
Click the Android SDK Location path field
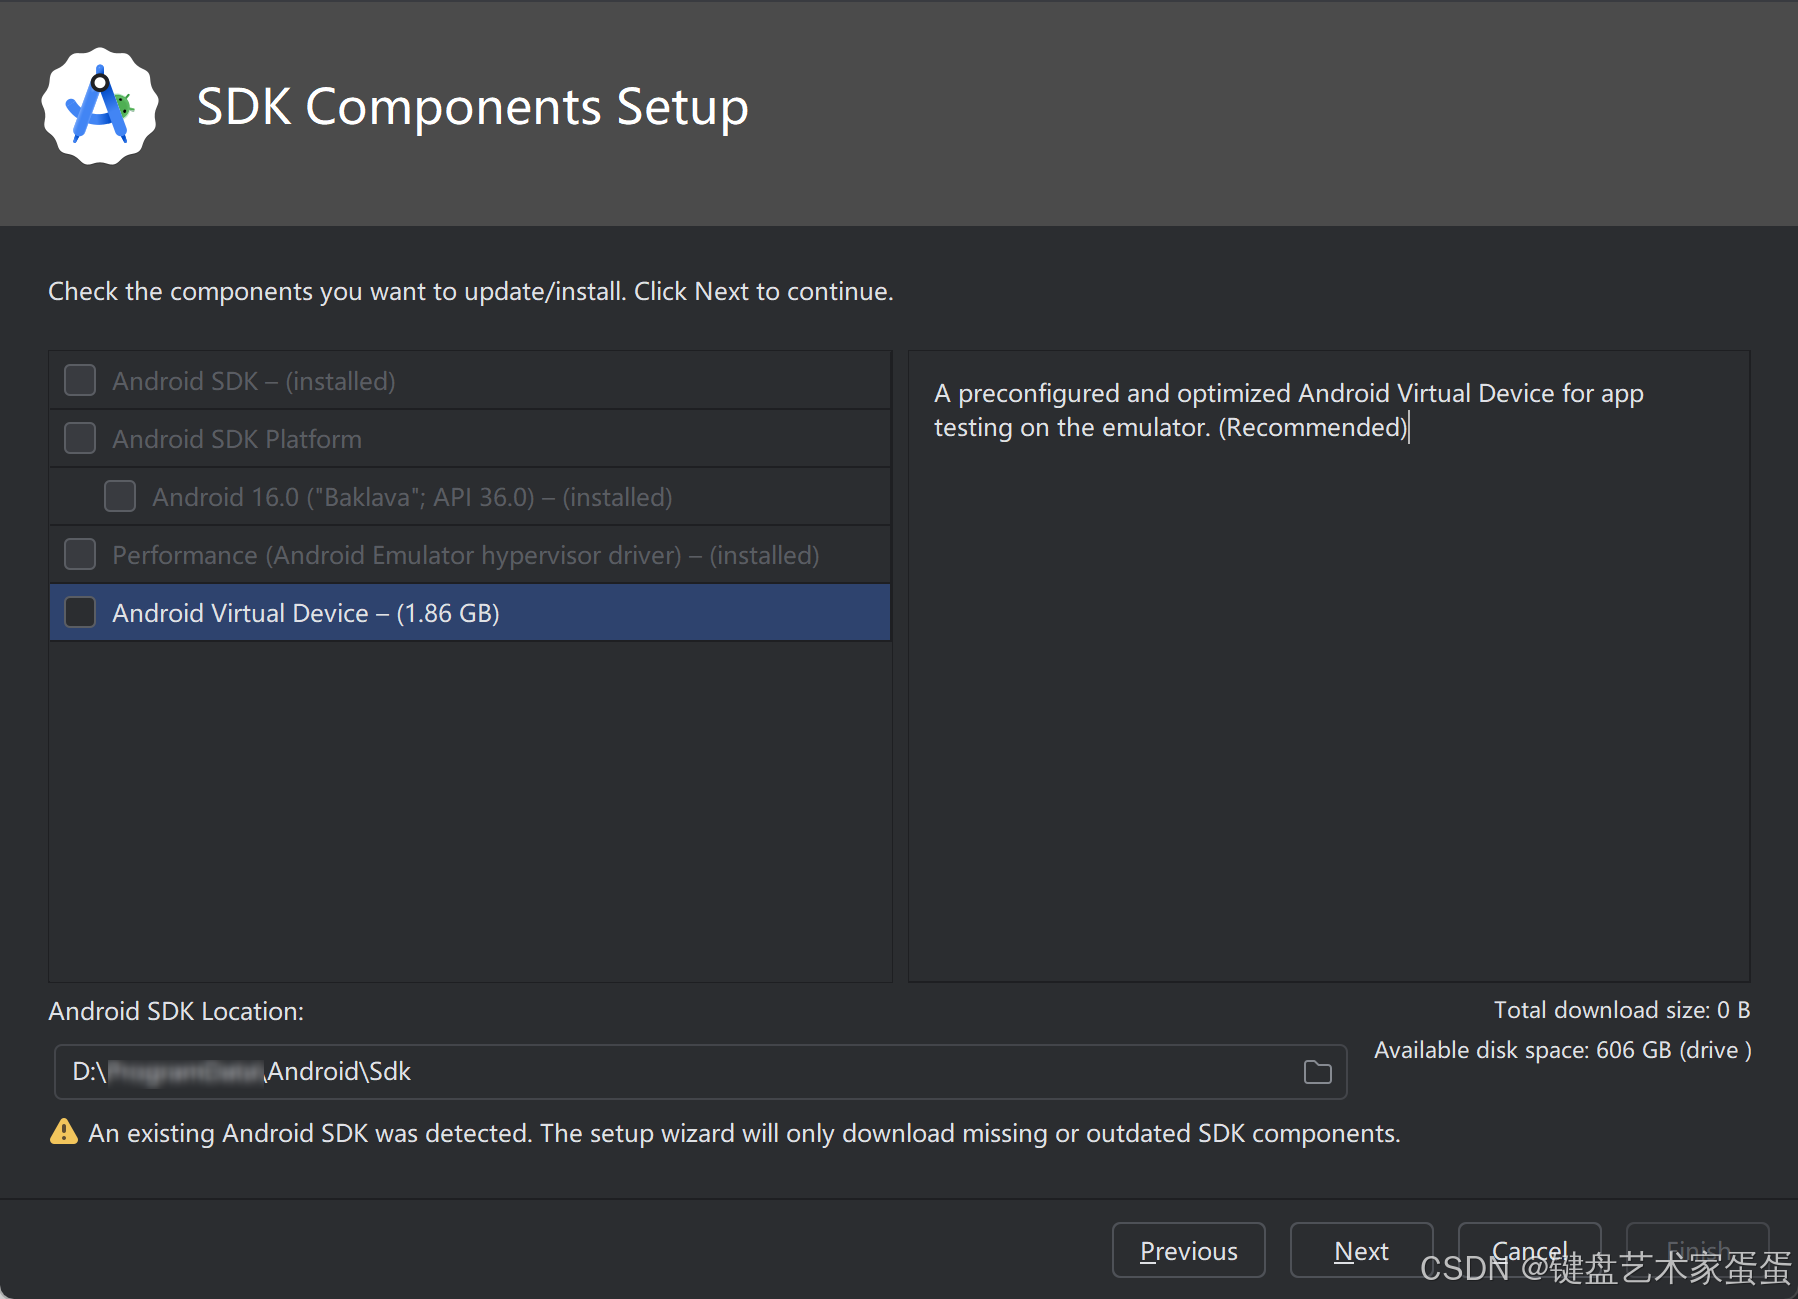[x=700, y=1072]
